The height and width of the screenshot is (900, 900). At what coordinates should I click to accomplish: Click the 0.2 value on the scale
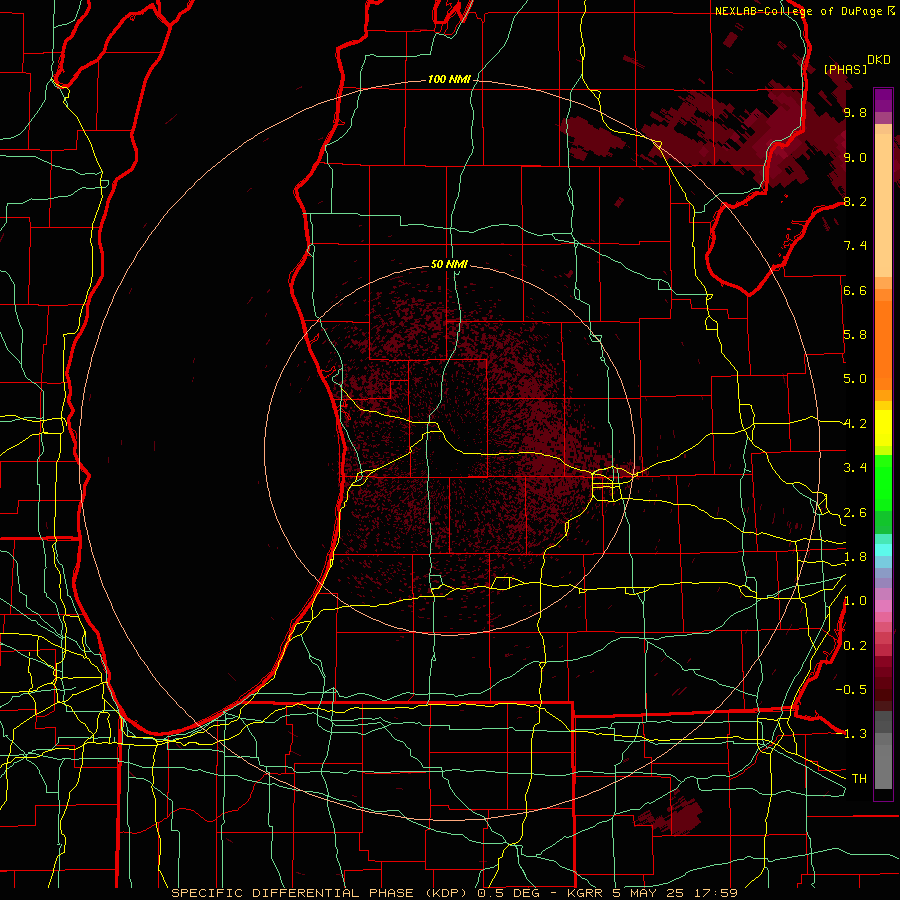pos(855,646)
